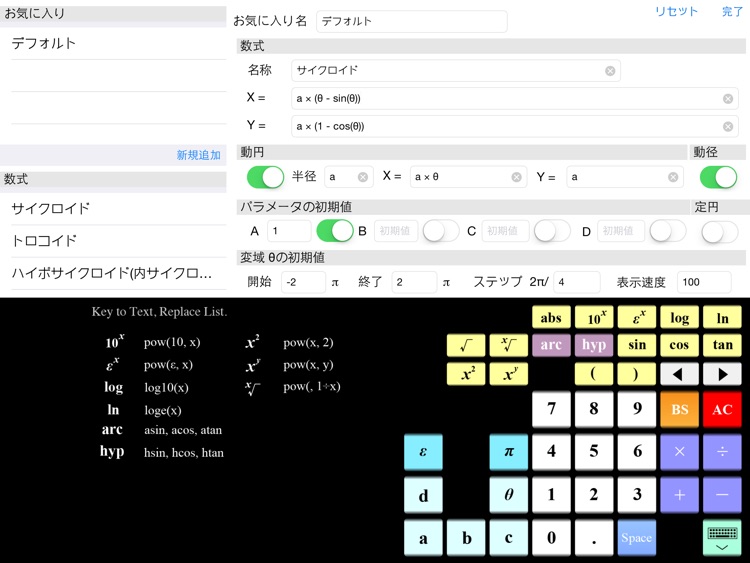The image size is (750, 563).
Task: Click the 表示速度 display speed field
Action: point(704,282)
